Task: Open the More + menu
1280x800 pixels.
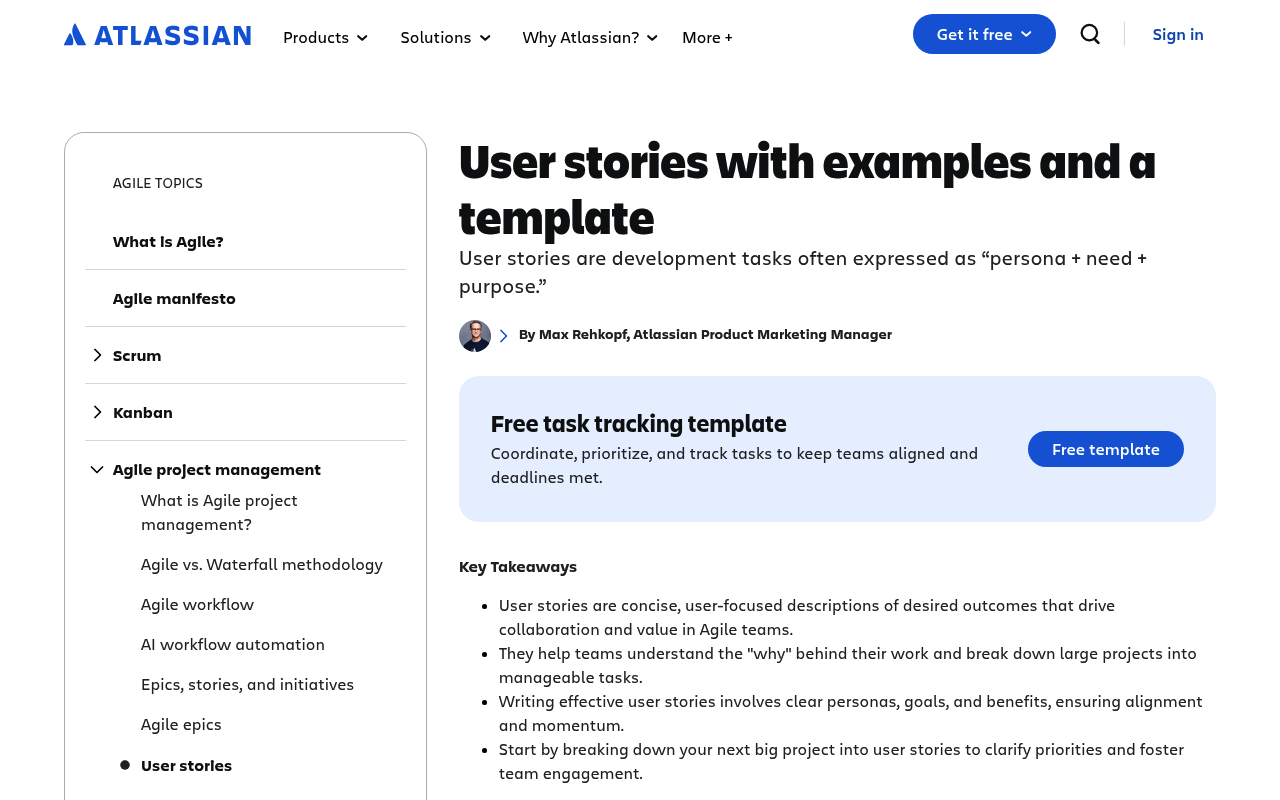Action: 707,37
